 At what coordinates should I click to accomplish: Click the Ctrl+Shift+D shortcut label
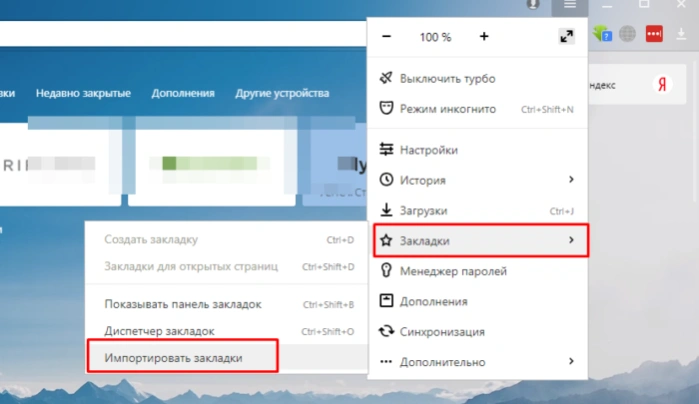coord(328,267)
